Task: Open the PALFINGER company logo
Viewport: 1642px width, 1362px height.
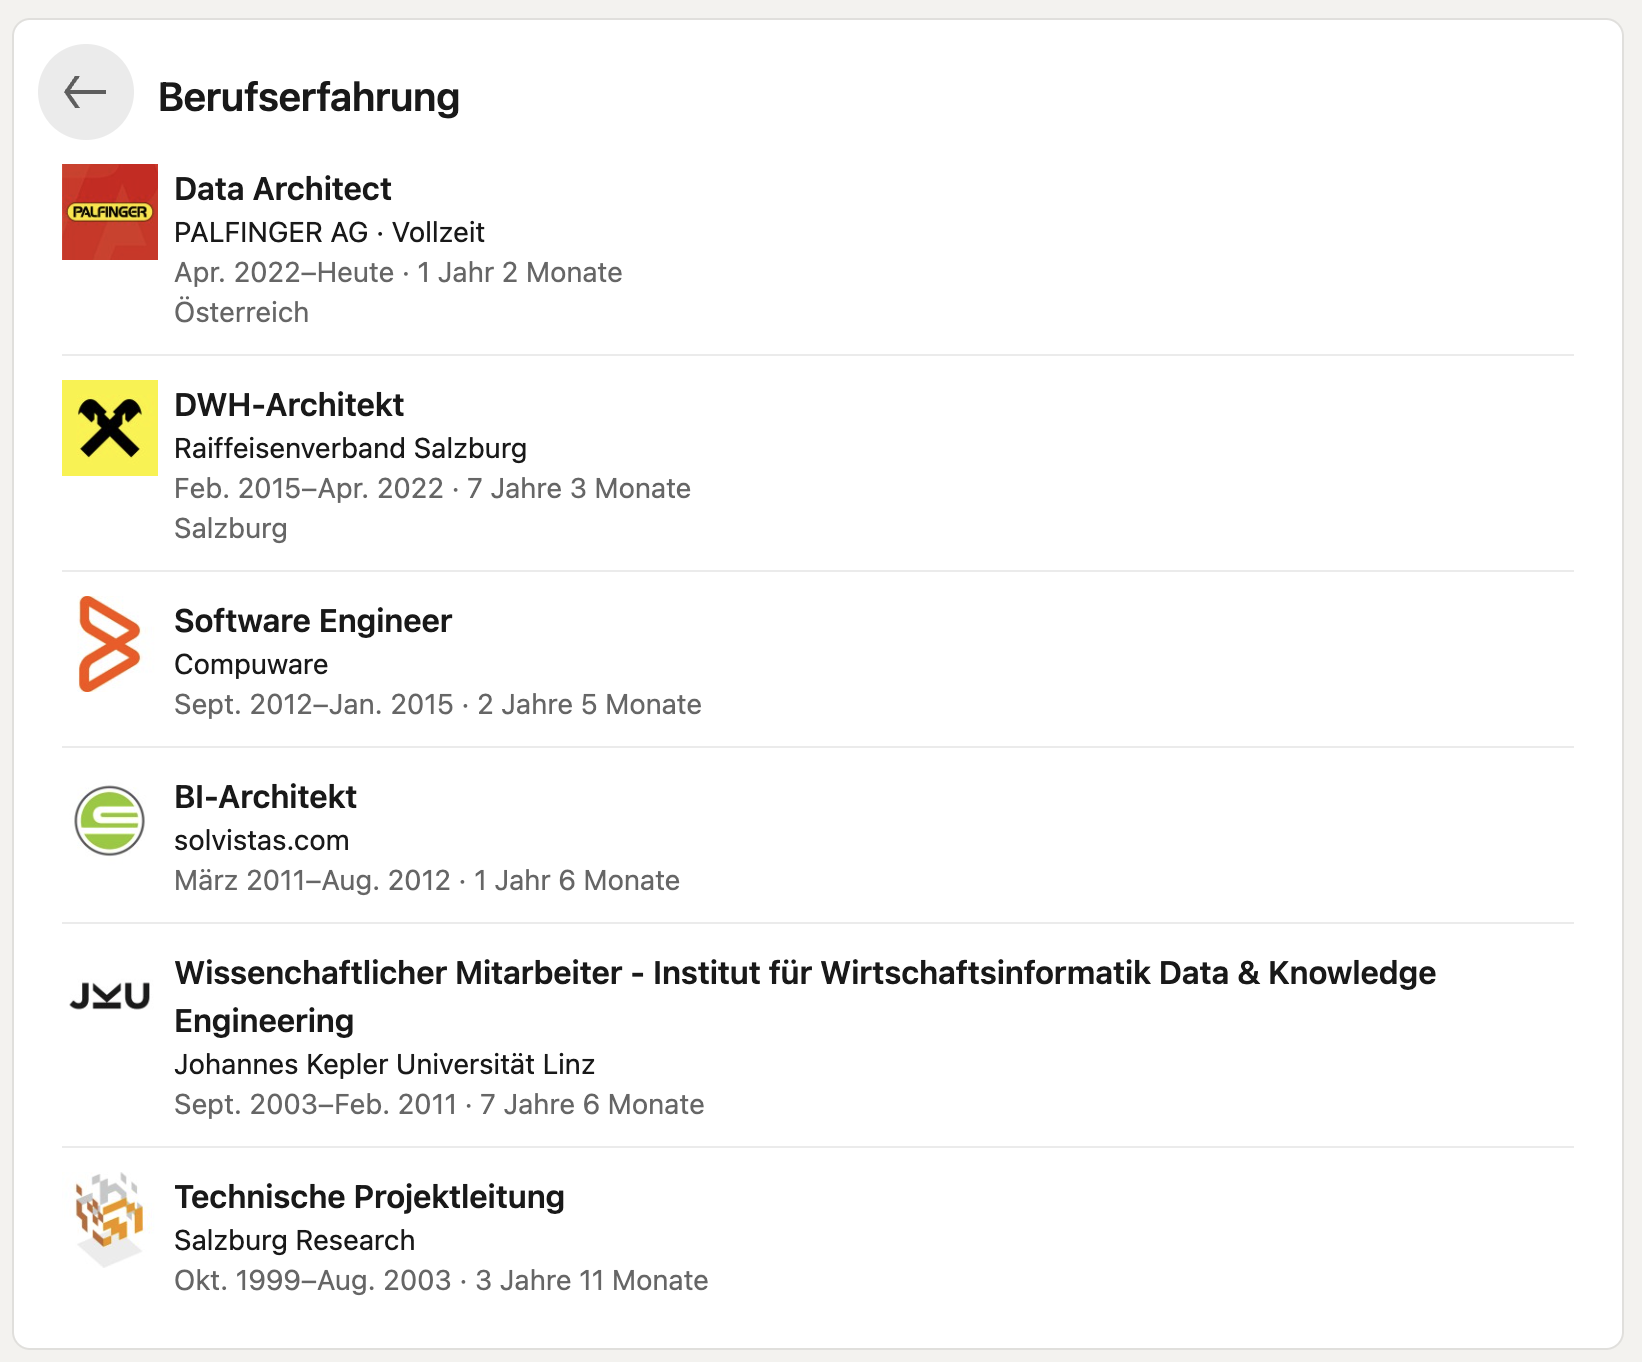Action: pos(110,212)
